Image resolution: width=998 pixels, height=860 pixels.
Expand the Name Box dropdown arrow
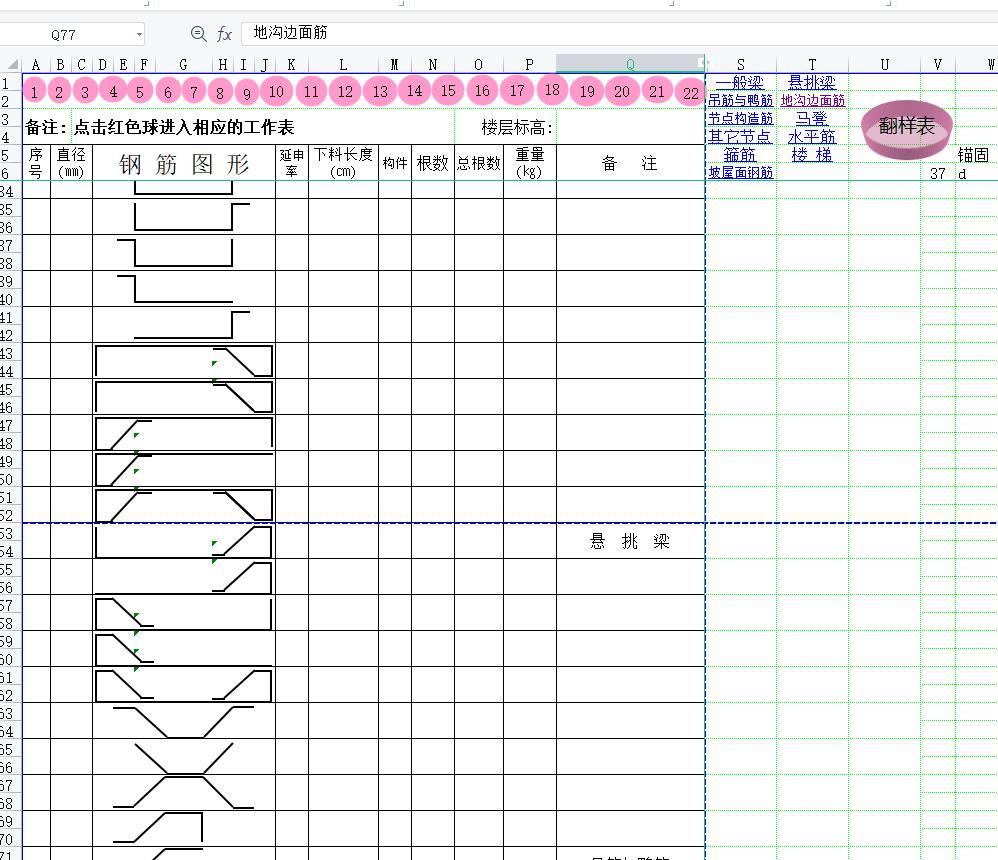138,35
